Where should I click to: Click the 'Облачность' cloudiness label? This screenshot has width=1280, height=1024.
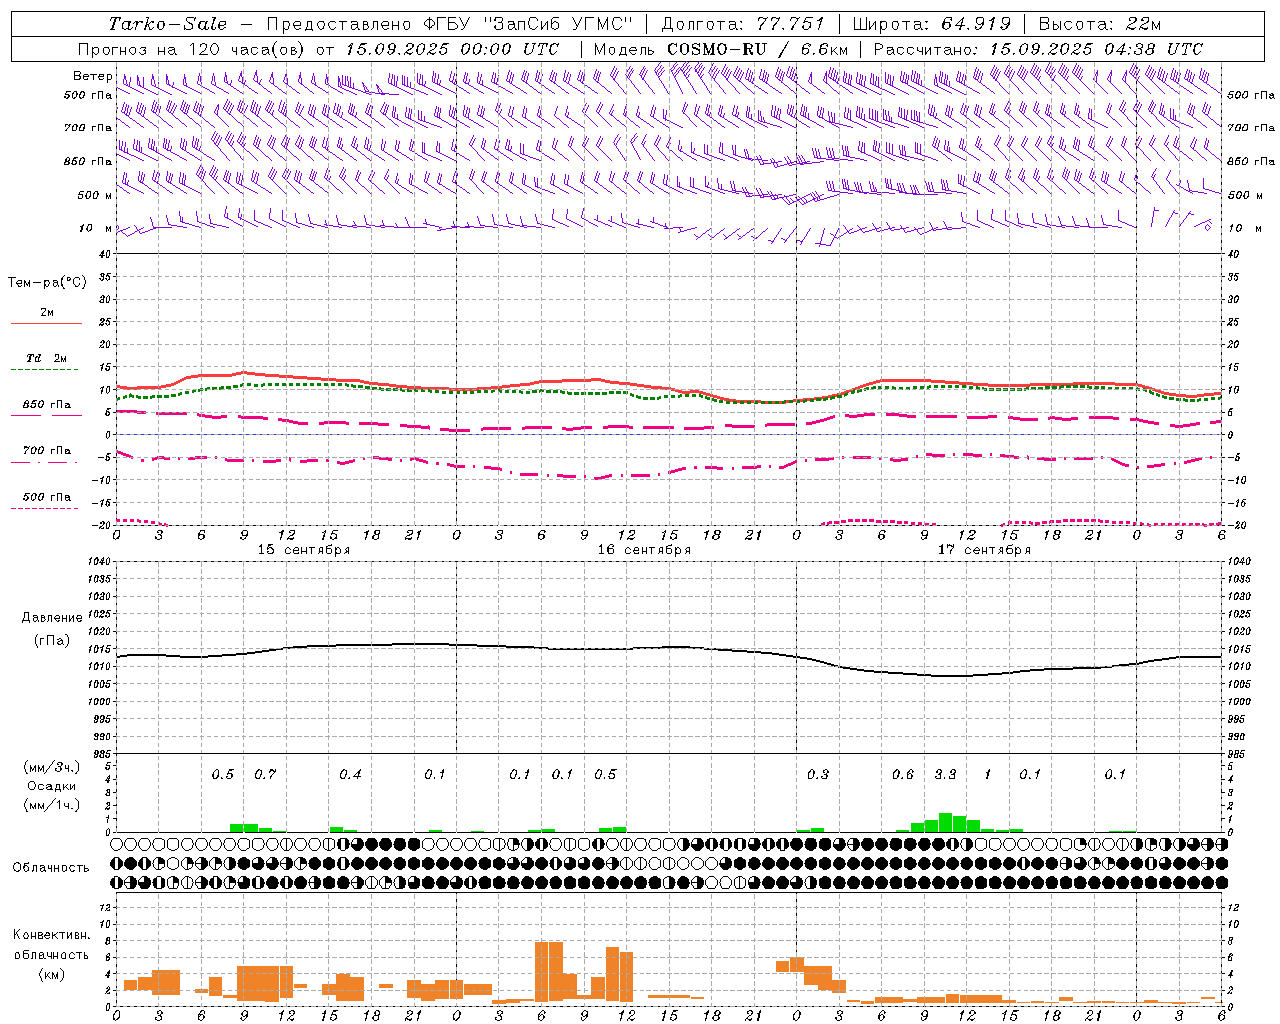(51, 867)
